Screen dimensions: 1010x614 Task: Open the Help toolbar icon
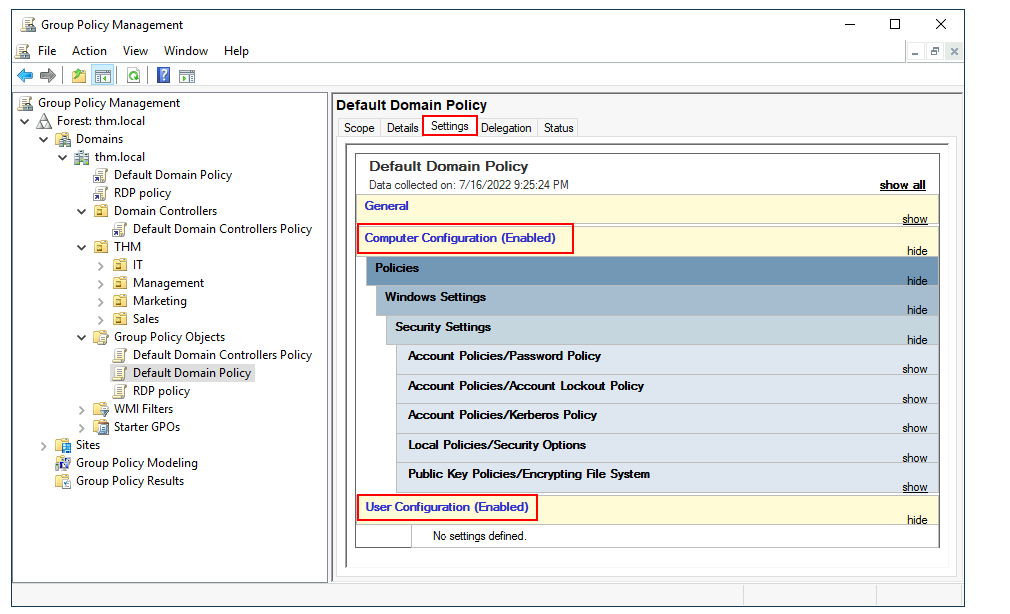coord(164,75)
